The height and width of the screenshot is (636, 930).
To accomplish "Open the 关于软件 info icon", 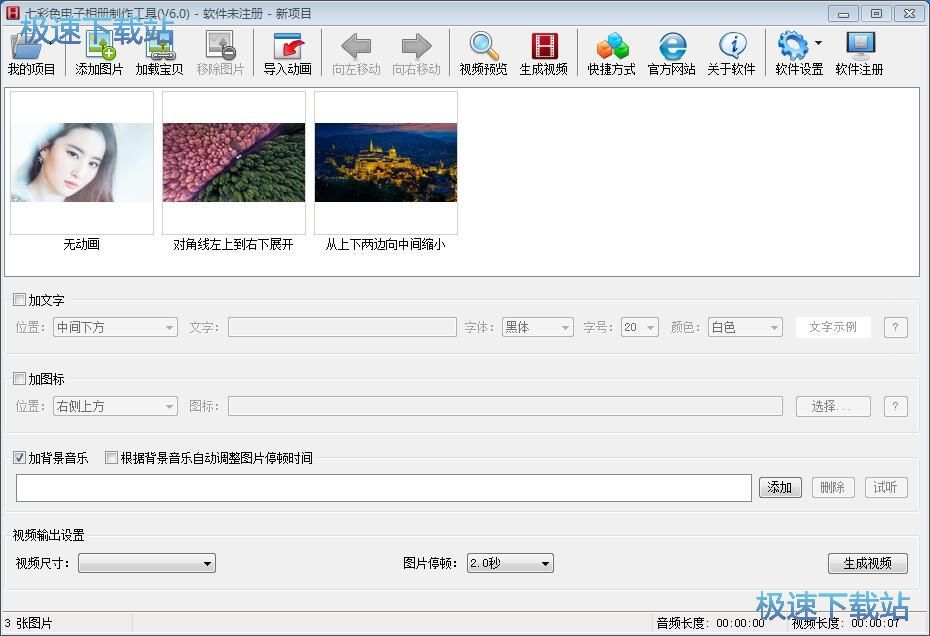I will point(732,46).
